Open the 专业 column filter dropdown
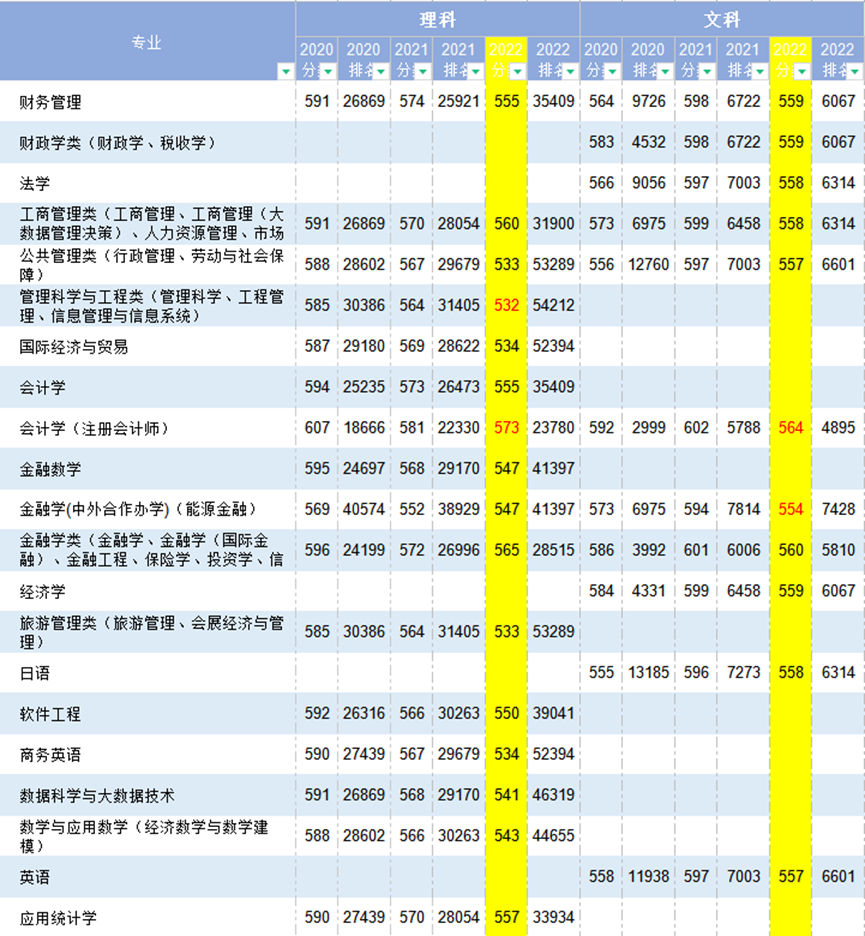Image resolution: width=865 pixels, height=936 pixels. tap(286, 71)
